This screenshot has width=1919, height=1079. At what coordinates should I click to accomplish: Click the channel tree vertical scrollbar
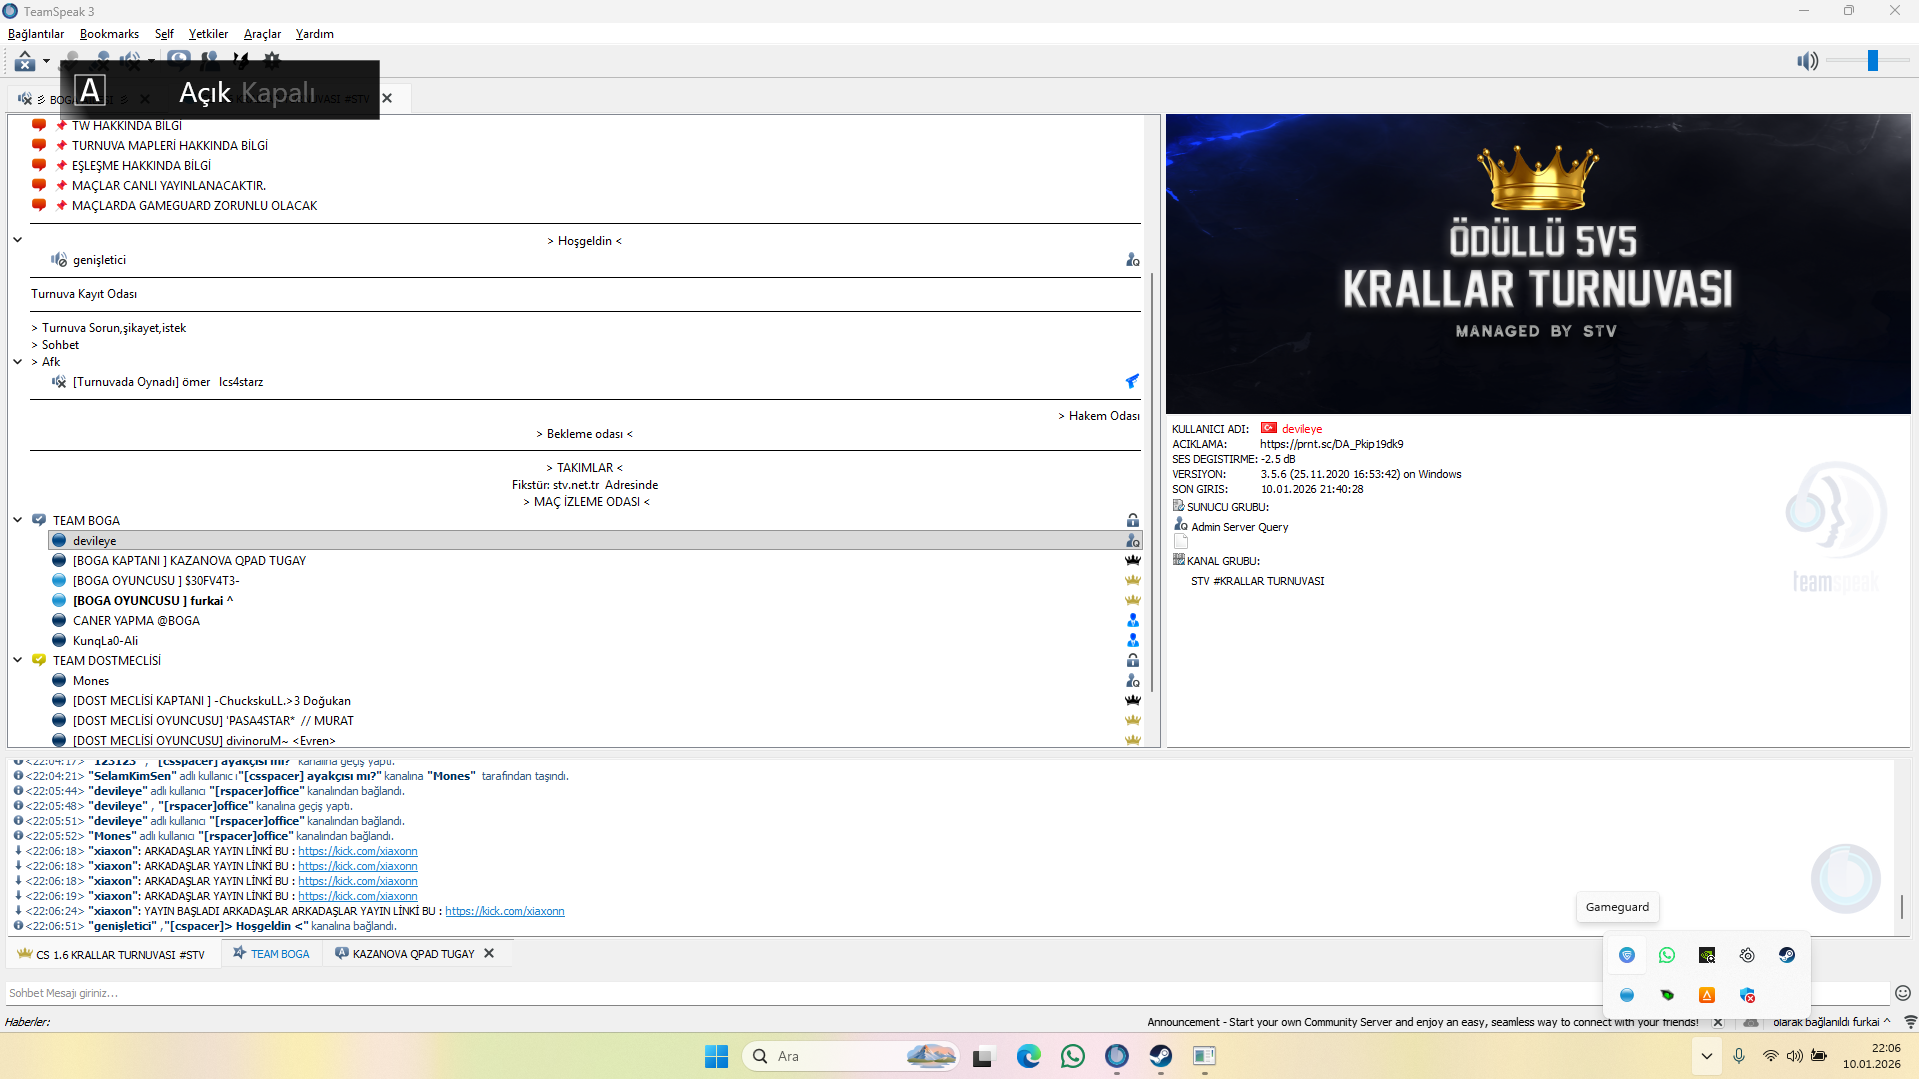(1152, 480)
